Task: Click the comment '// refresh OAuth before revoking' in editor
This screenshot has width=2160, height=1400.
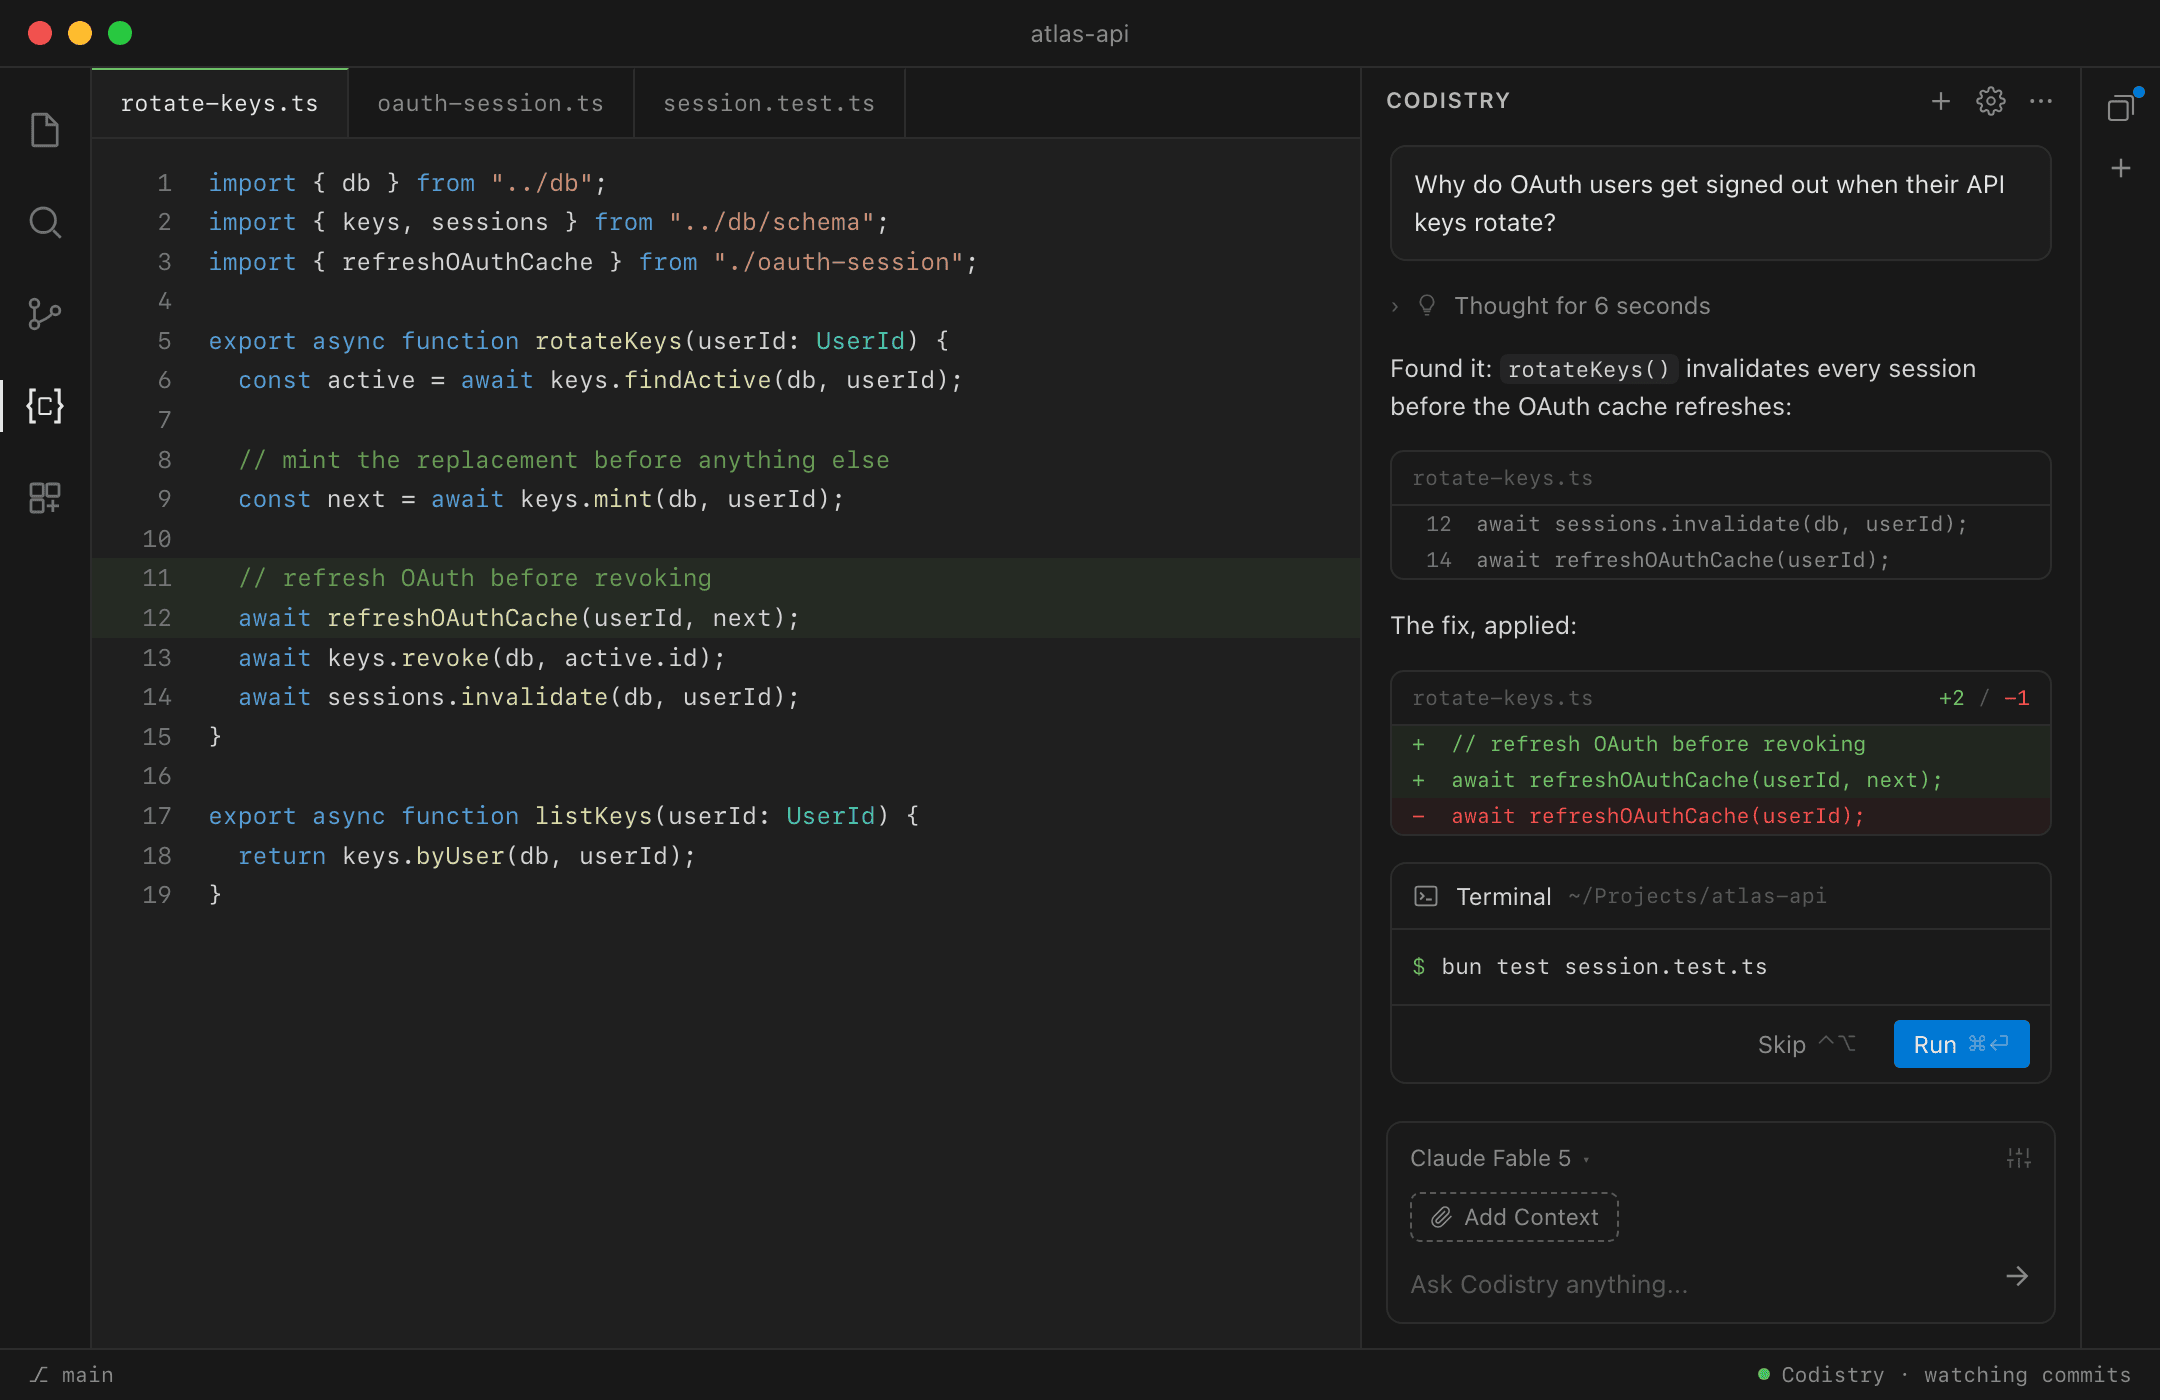Action: [x=475, y=578]
